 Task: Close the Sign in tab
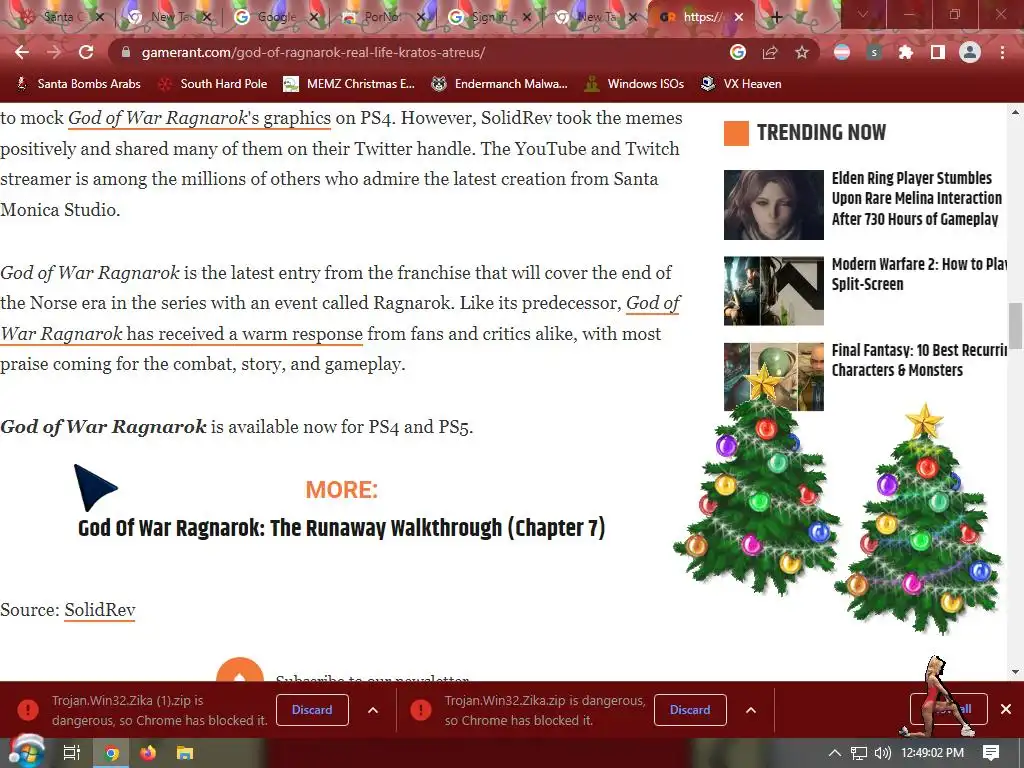click(527, 18)
